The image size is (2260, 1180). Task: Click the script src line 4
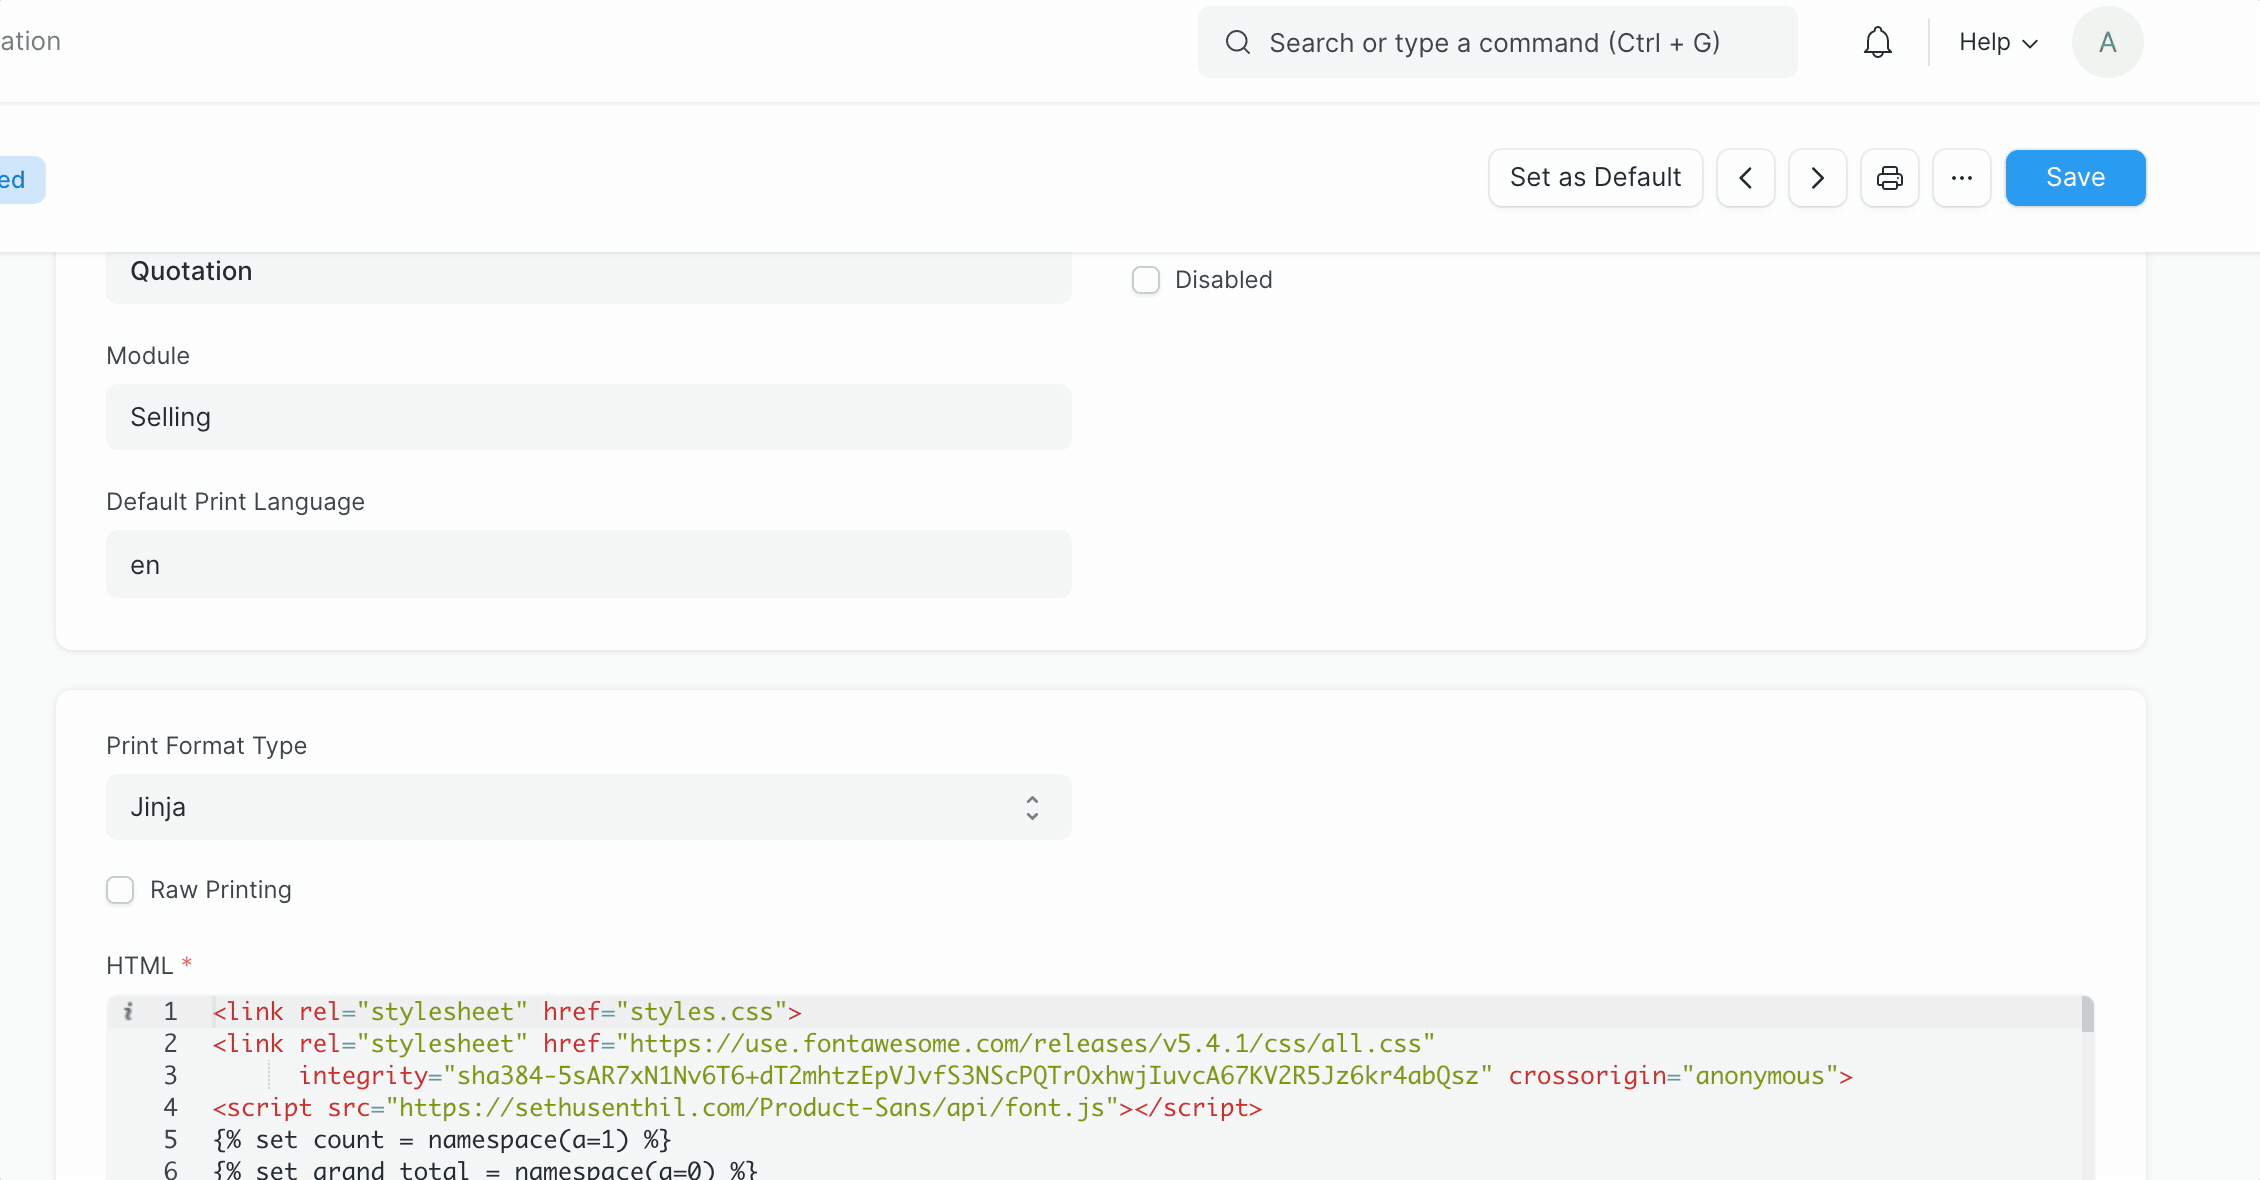(x=737, y=1108)
